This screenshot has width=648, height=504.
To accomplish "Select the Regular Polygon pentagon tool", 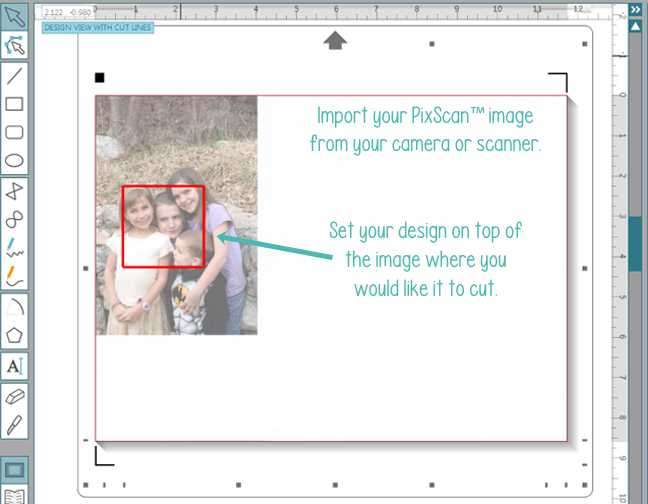I will pyautogui.click(x=14, y=335).
